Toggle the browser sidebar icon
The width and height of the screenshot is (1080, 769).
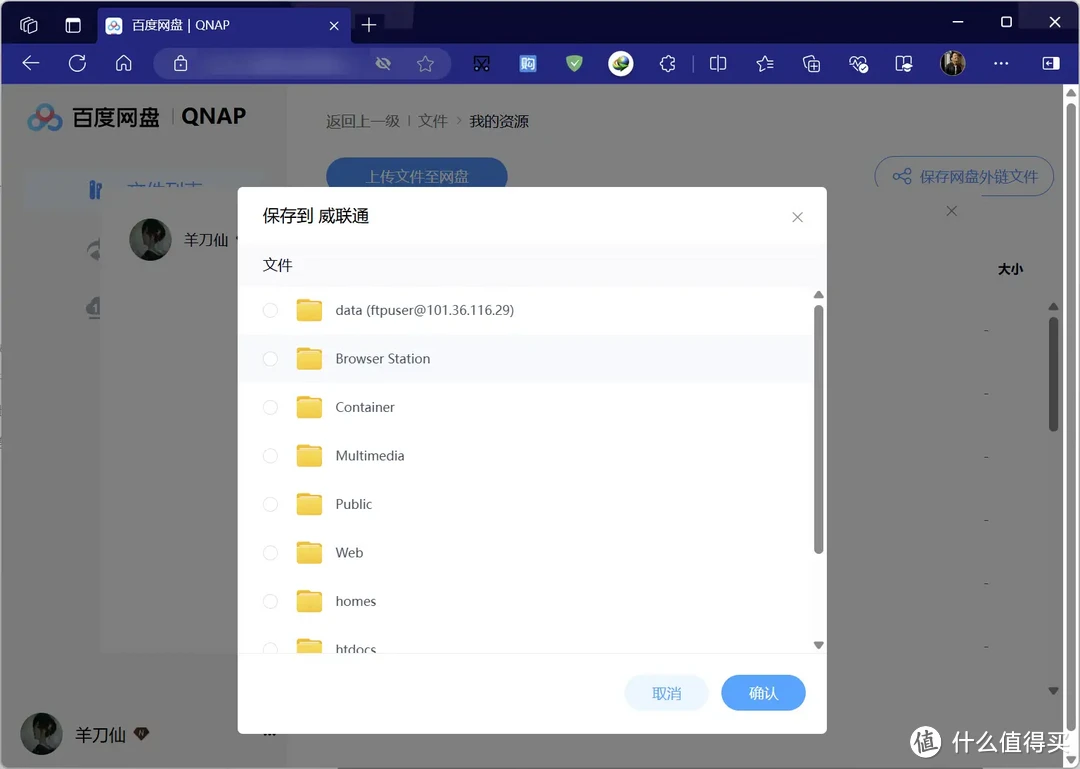[1050, 63]
